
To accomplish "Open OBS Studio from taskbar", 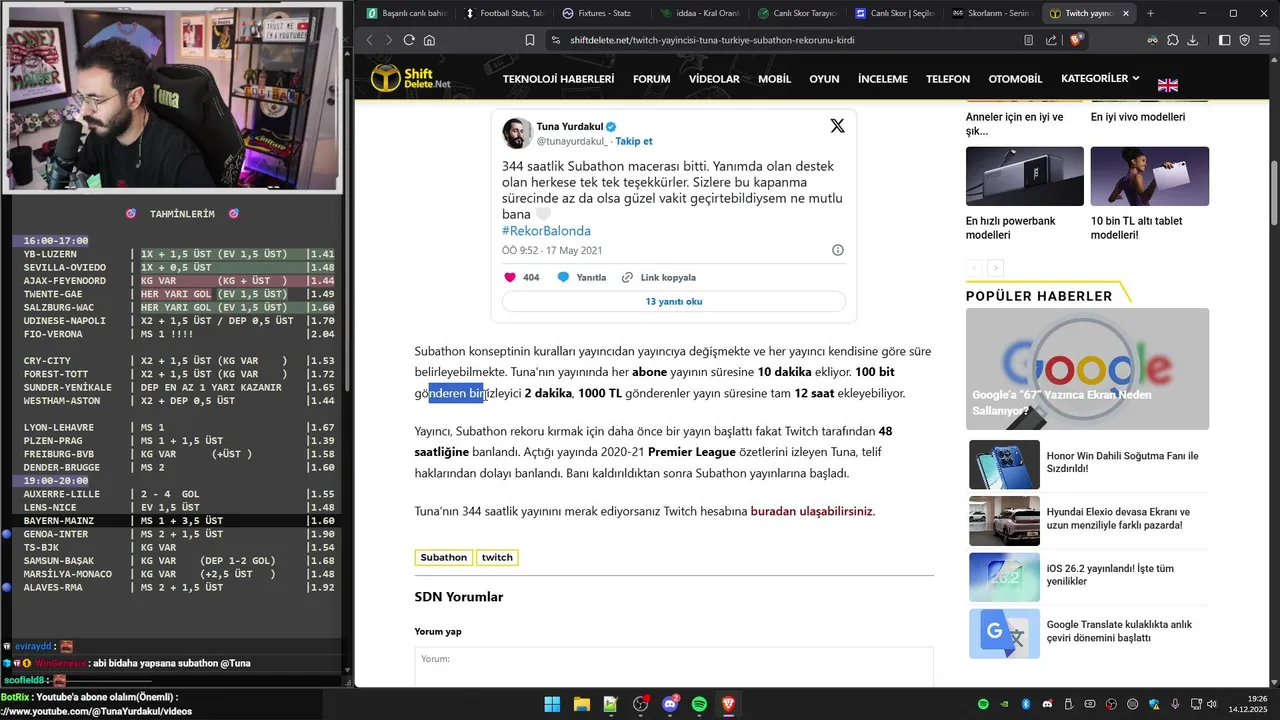I will [x=641, y=704].
